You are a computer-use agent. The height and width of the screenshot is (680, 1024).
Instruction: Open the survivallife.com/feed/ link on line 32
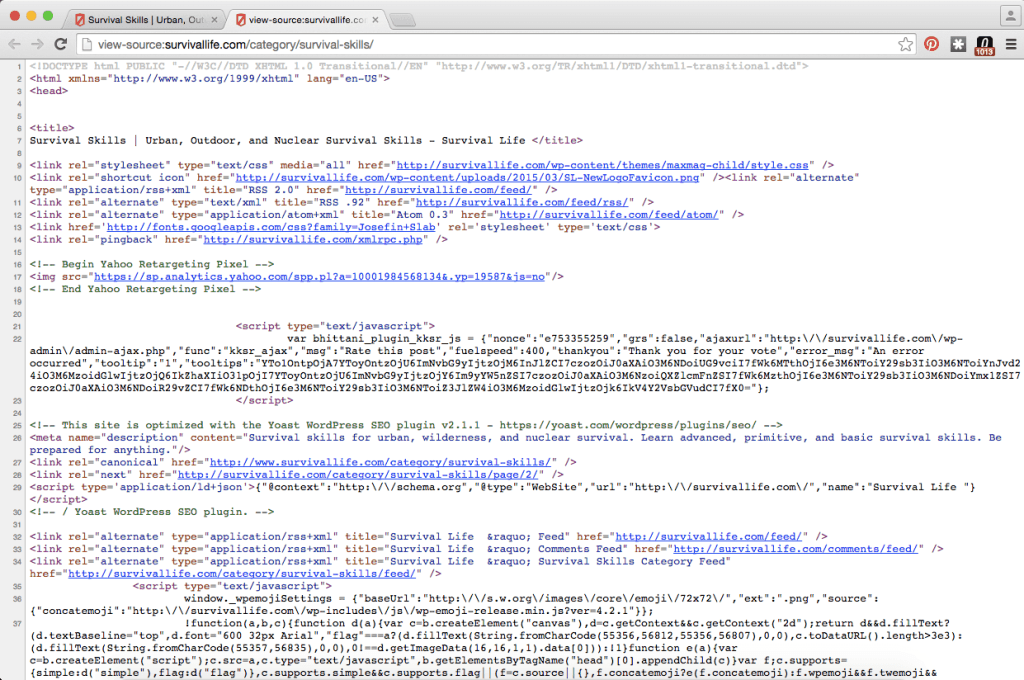[x=709, y=537]
